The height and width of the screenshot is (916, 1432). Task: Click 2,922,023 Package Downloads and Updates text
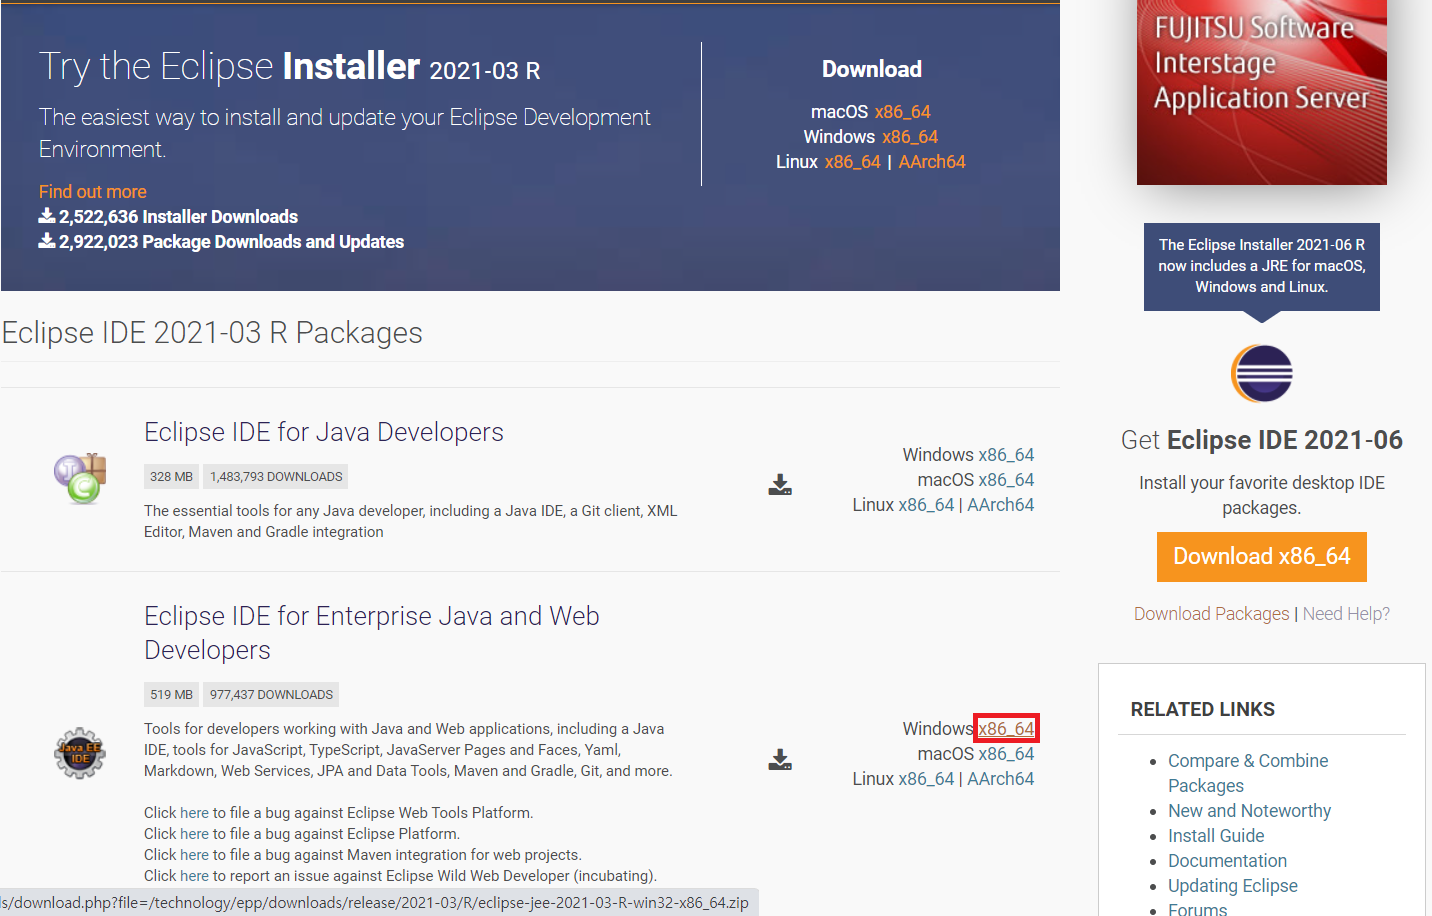point(231,242)
